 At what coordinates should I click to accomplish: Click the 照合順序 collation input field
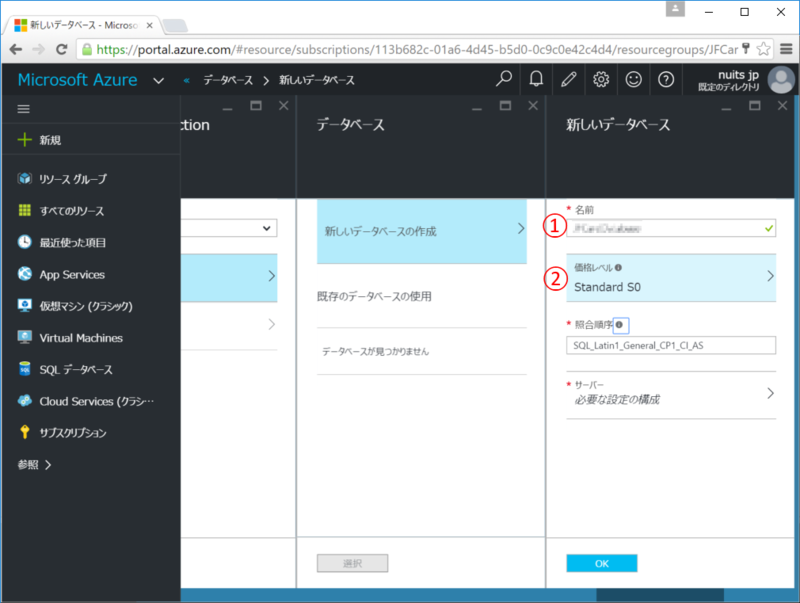[x=671, y=345]
